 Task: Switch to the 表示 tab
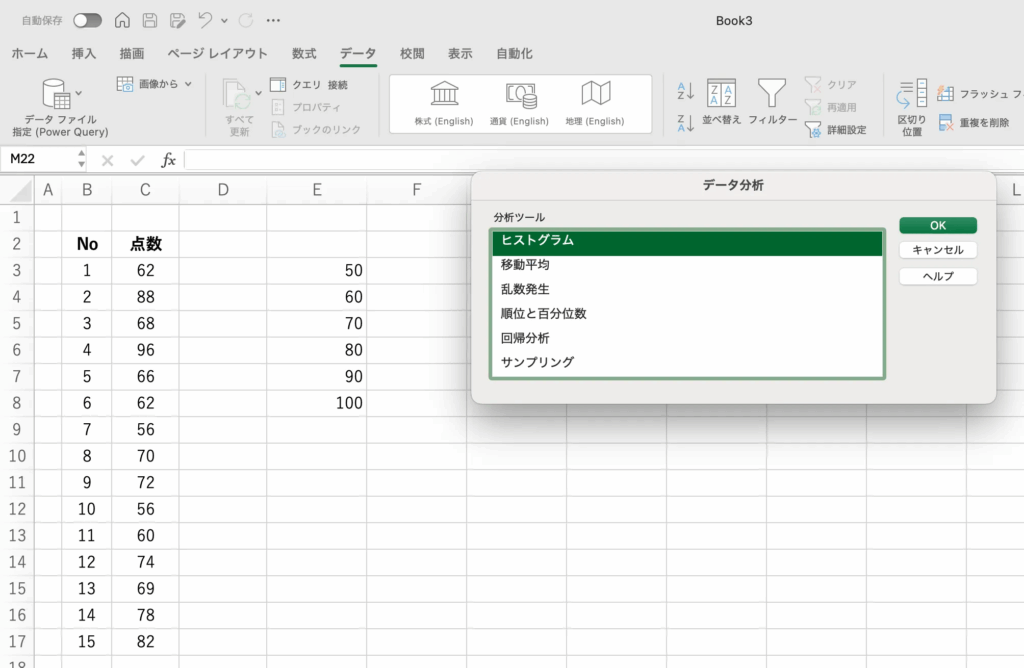point(460,54)
